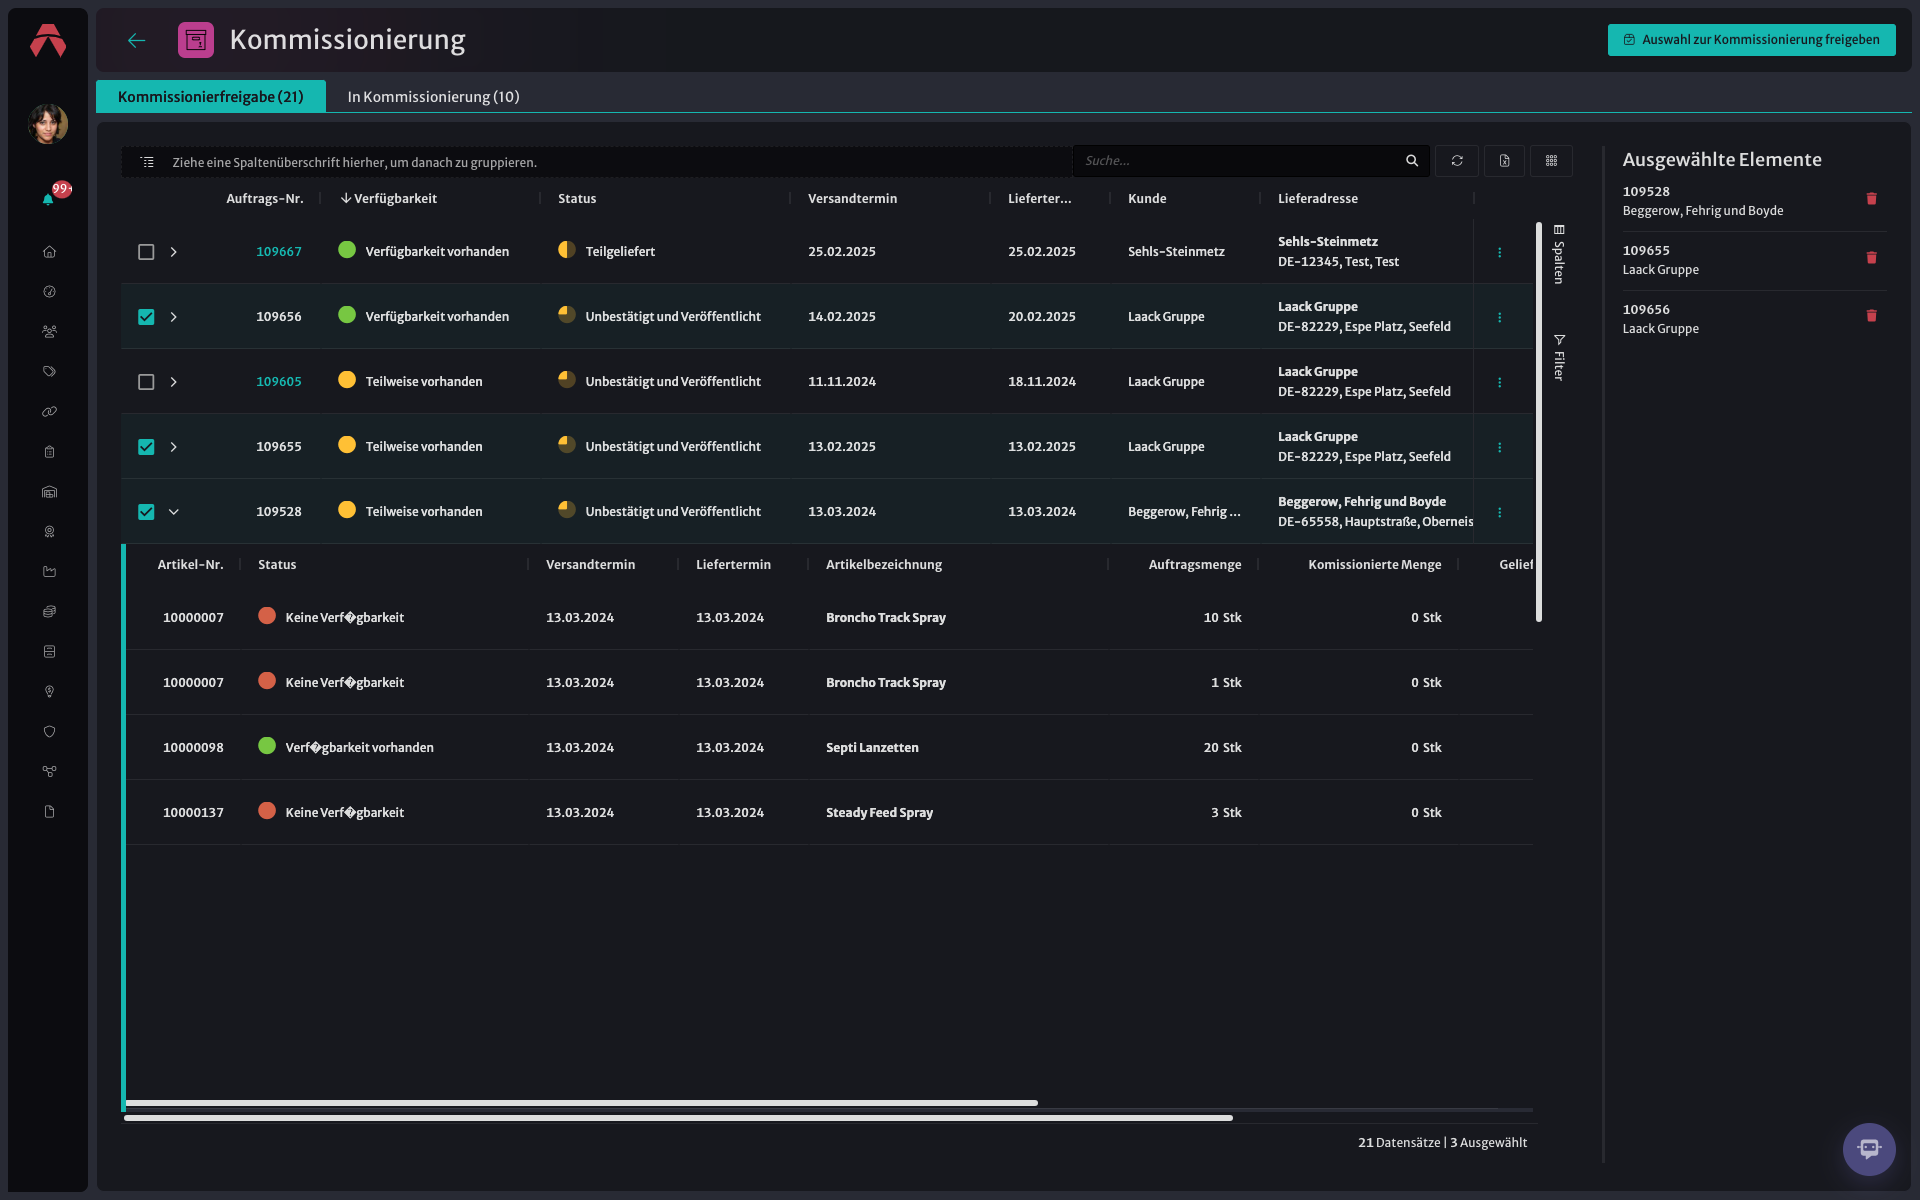Collapse the expanded row of order 109528
Screen dimensions: 1920x1200
click(x=174, y=512)
